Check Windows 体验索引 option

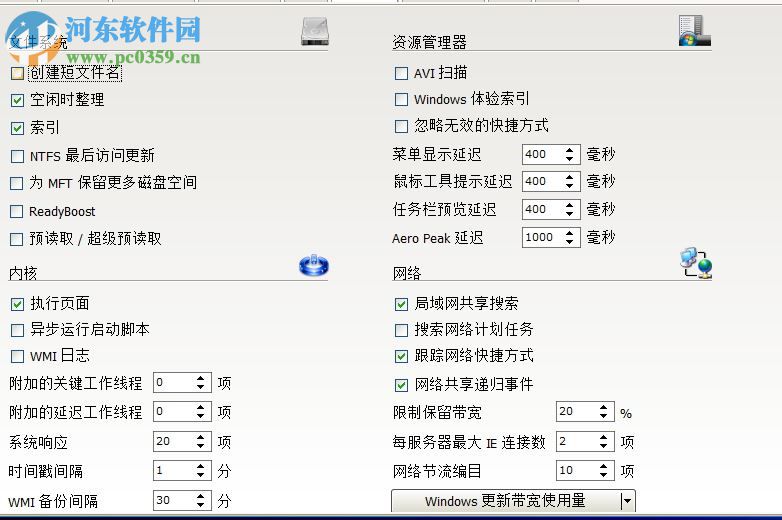[x=401, y=100]
